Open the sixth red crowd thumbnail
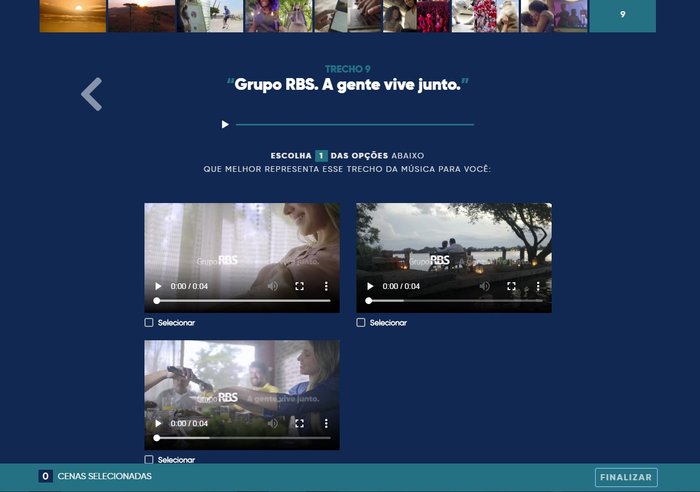Viewport: 700px width, 492px height. [x=417, y=16]
